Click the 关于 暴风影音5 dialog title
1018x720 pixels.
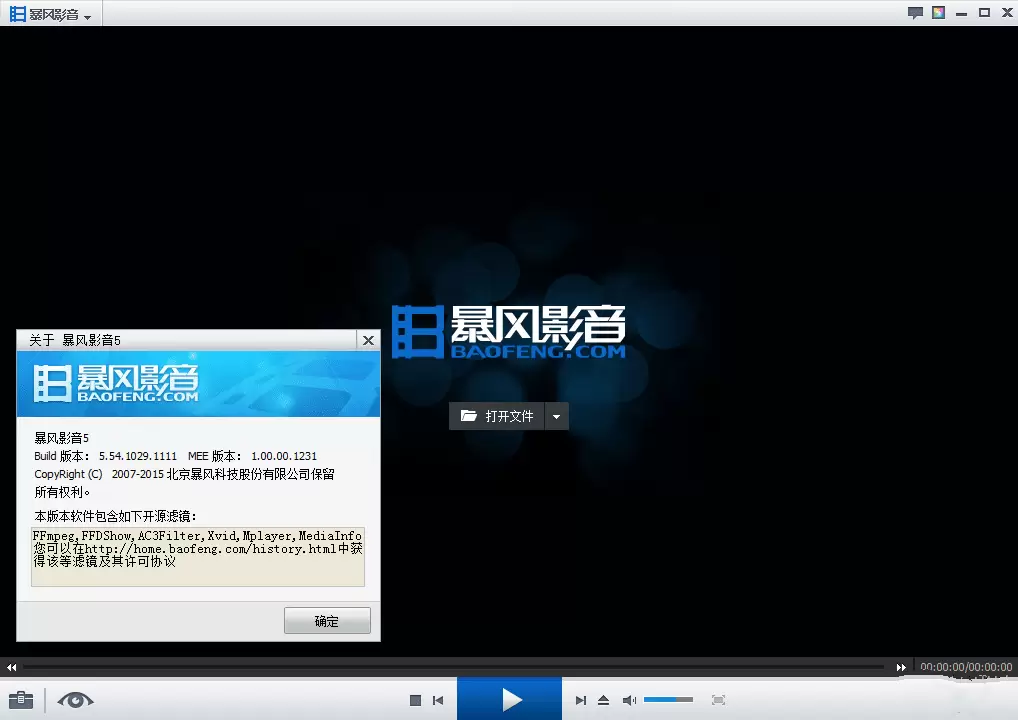pyautogui.click(x=75, y=340)
